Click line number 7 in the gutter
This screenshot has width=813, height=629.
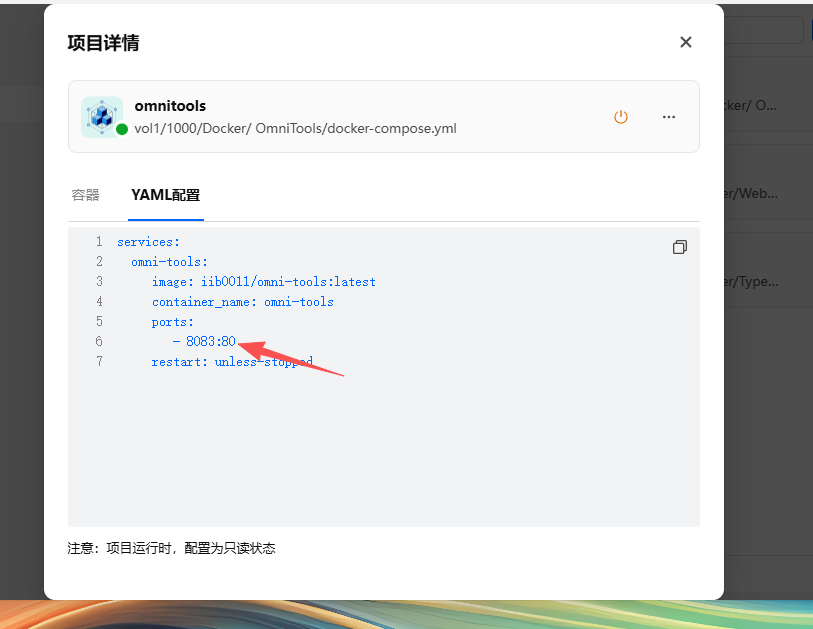(99, 361)
